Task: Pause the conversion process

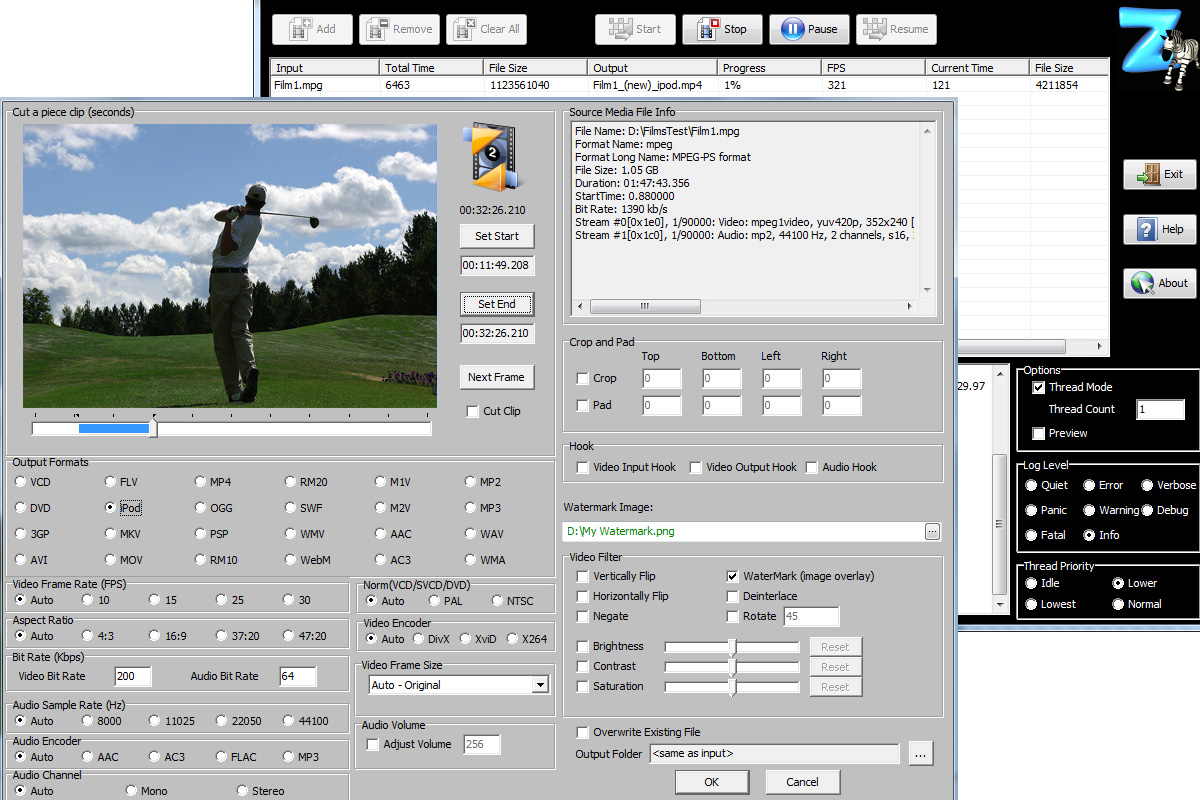Action: (x=809, y=29)
